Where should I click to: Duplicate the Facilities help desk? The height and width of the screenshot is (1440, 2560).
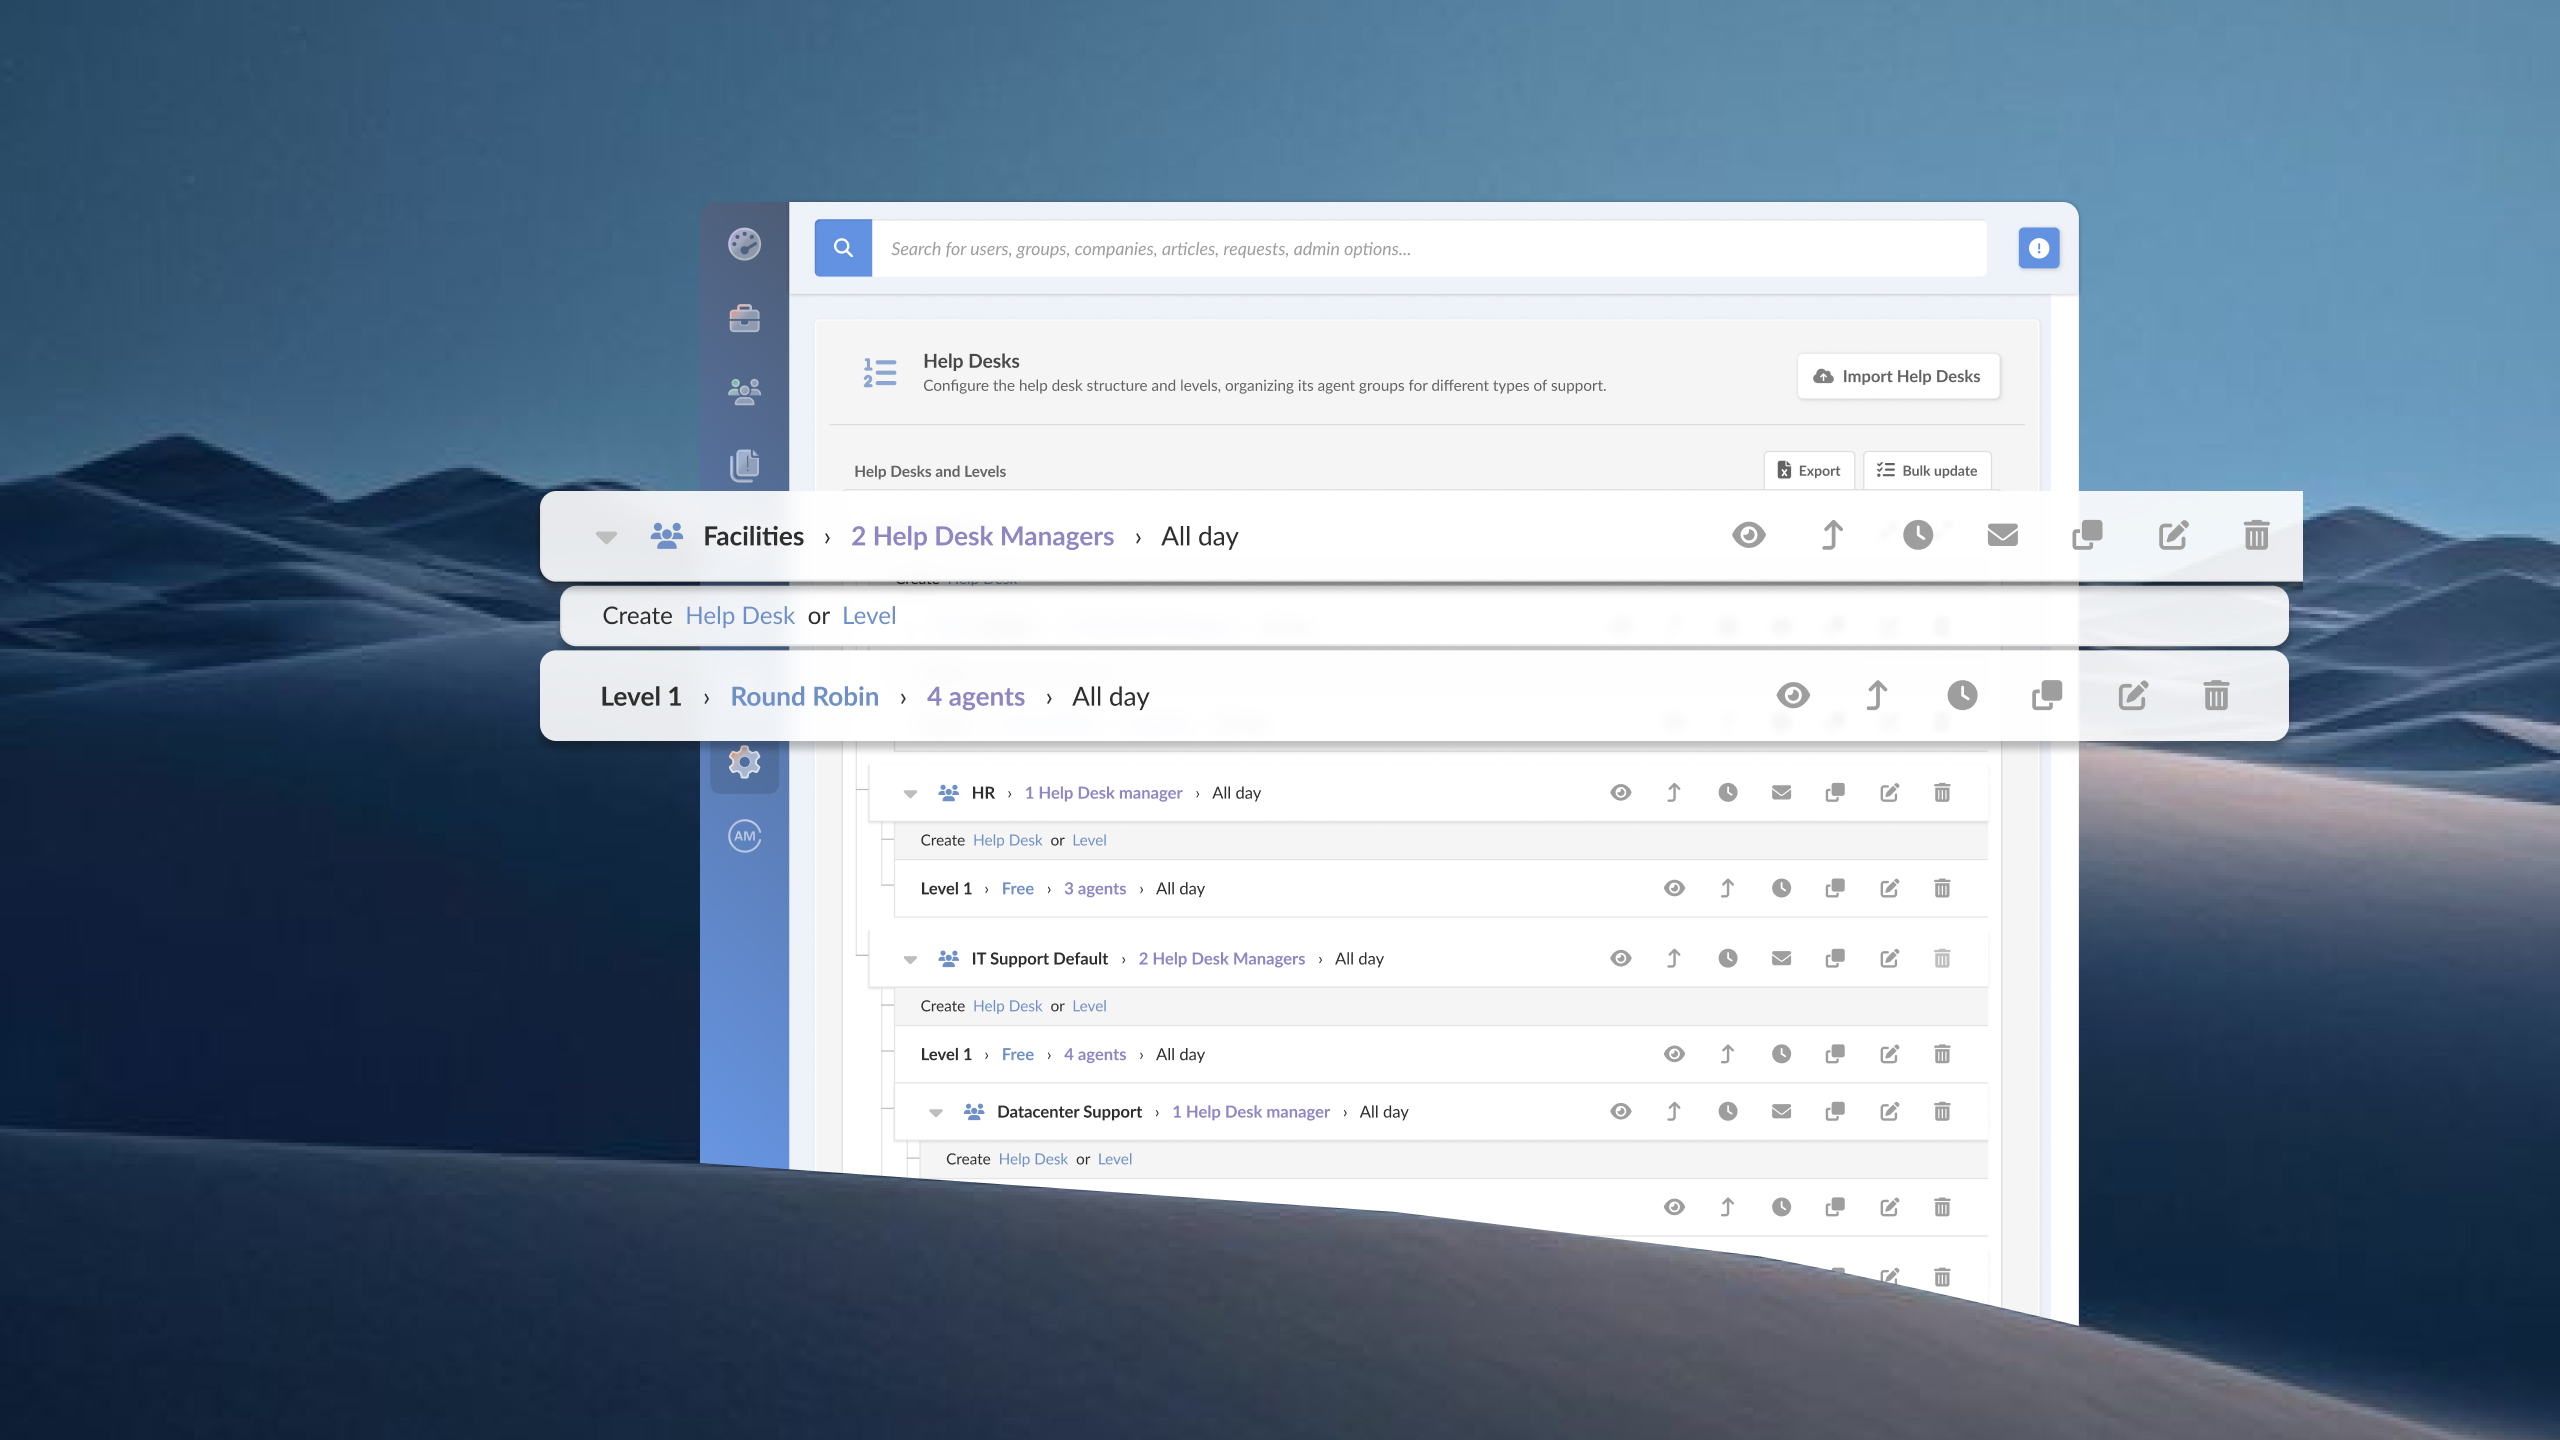[2087, 535]
